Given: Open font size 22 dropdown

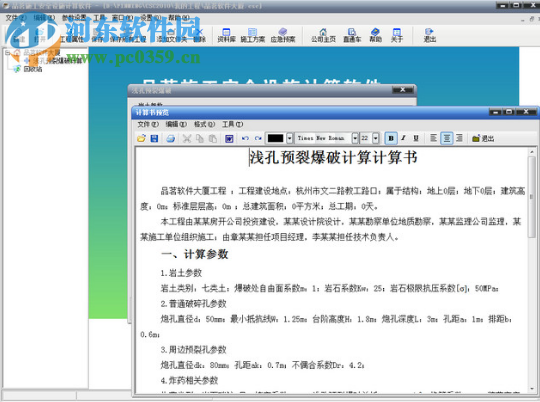Looking at the screenshot, I should coord(376,138).
